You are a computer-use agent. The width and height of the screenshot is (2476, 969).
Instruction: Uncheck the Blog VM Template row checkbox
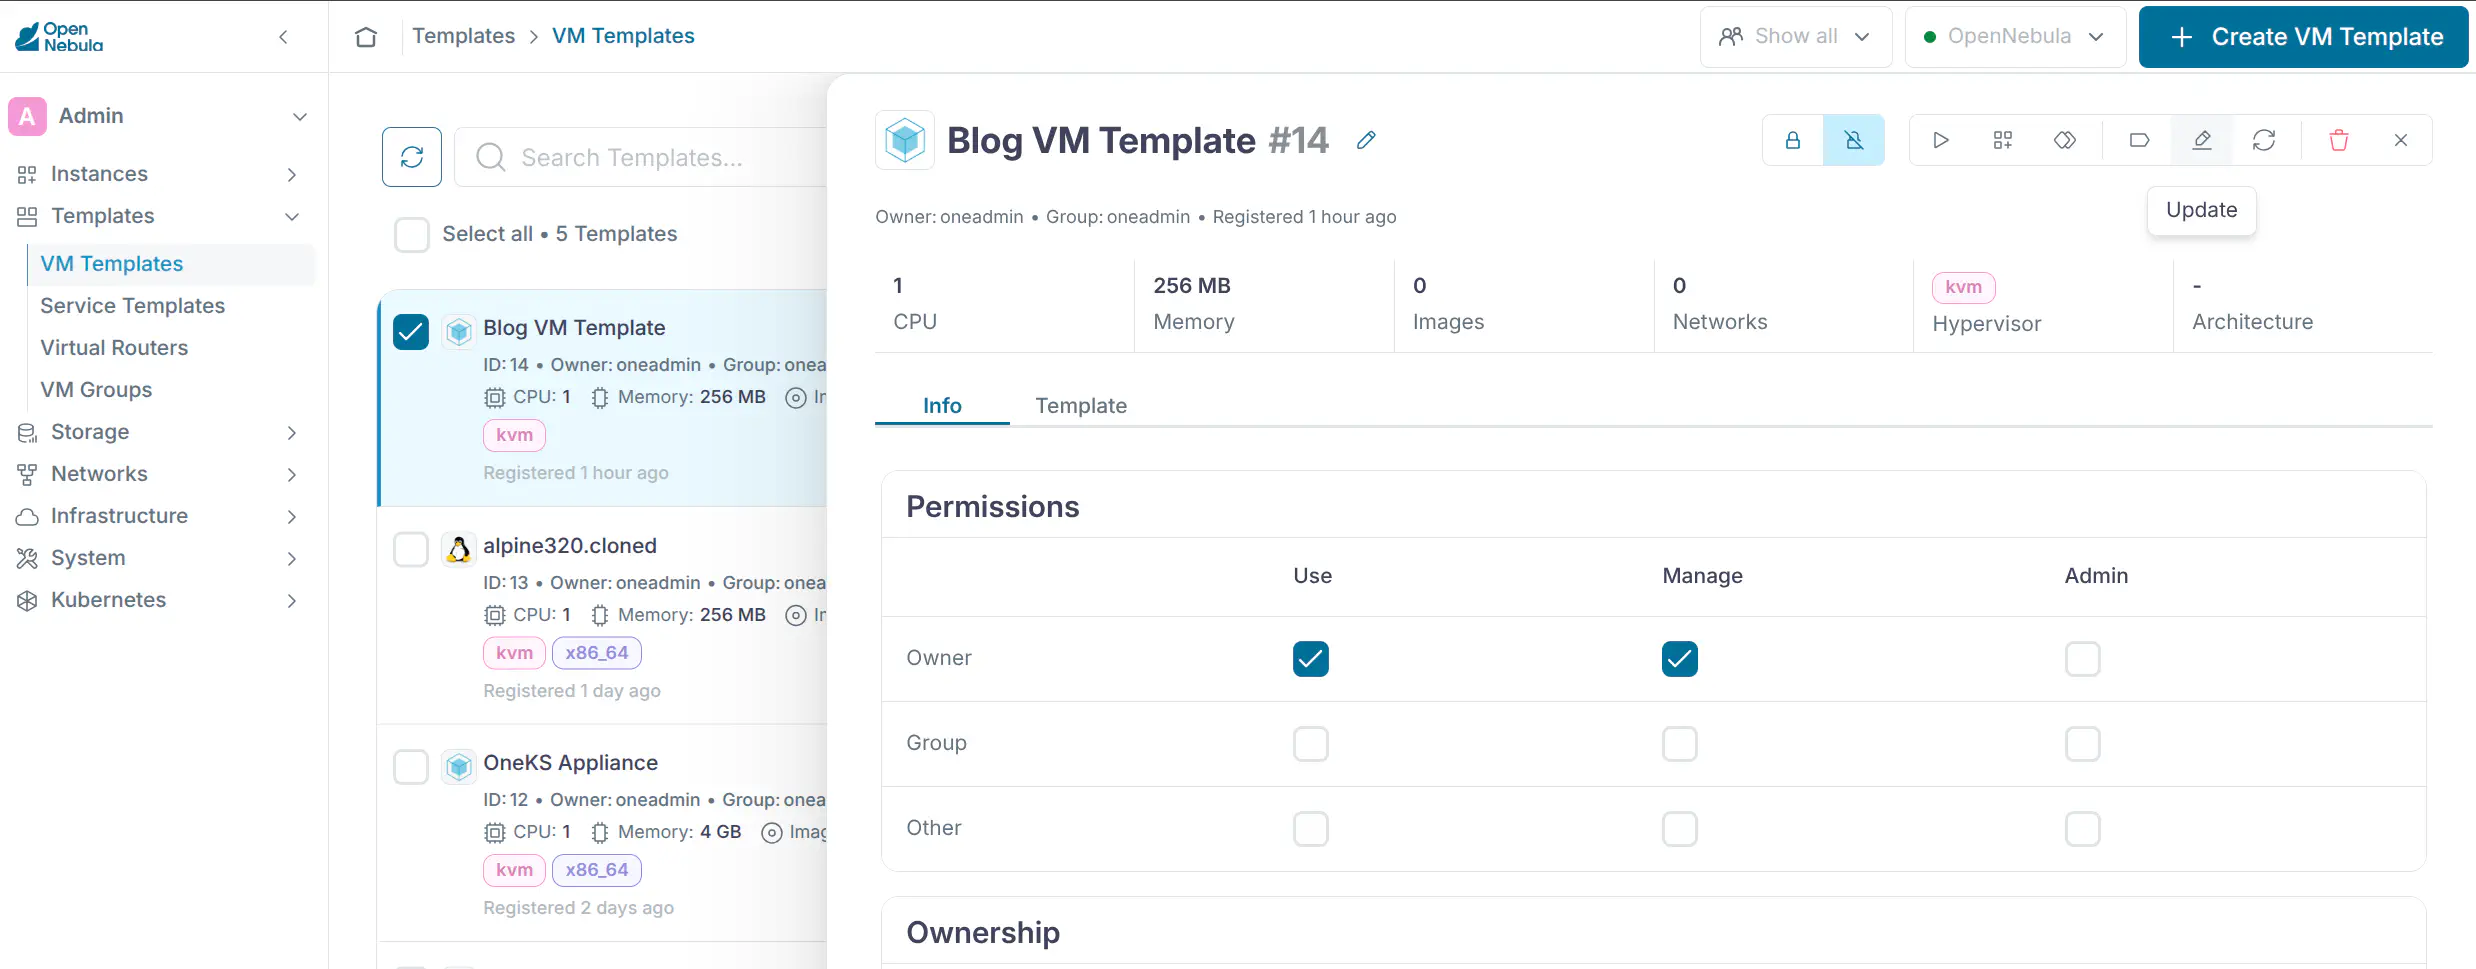(411, 331)
